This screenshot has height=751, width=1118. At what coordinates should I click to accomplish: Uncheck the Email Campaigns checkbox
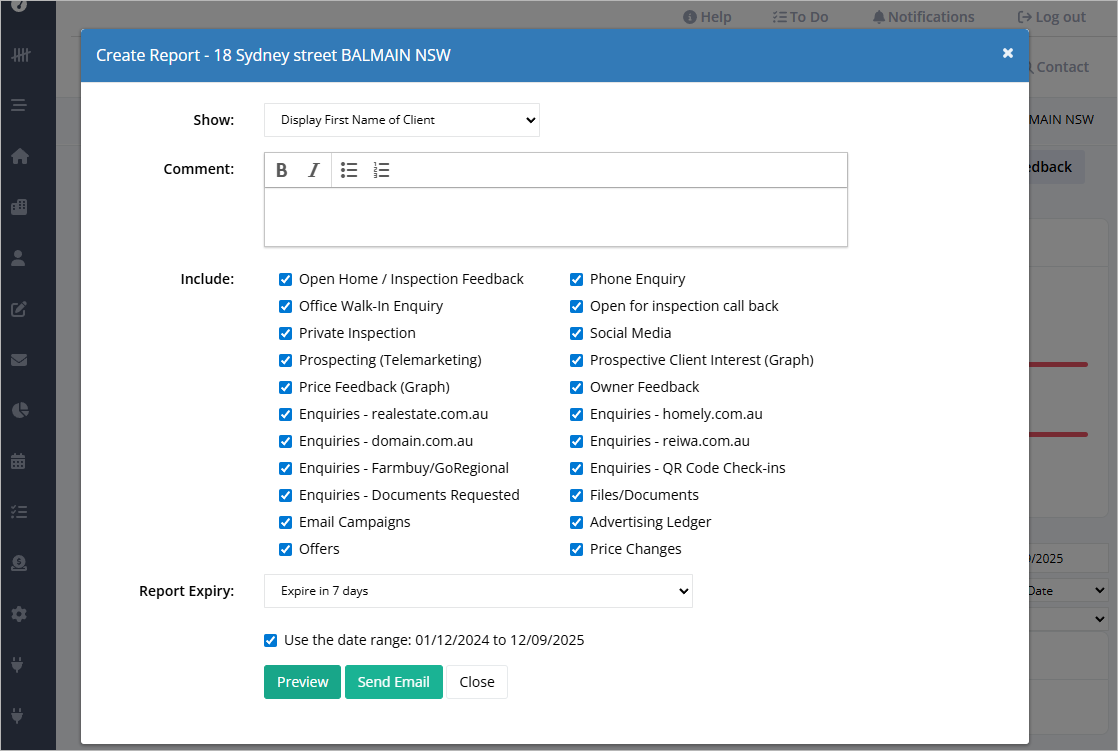tap(285, 522)
